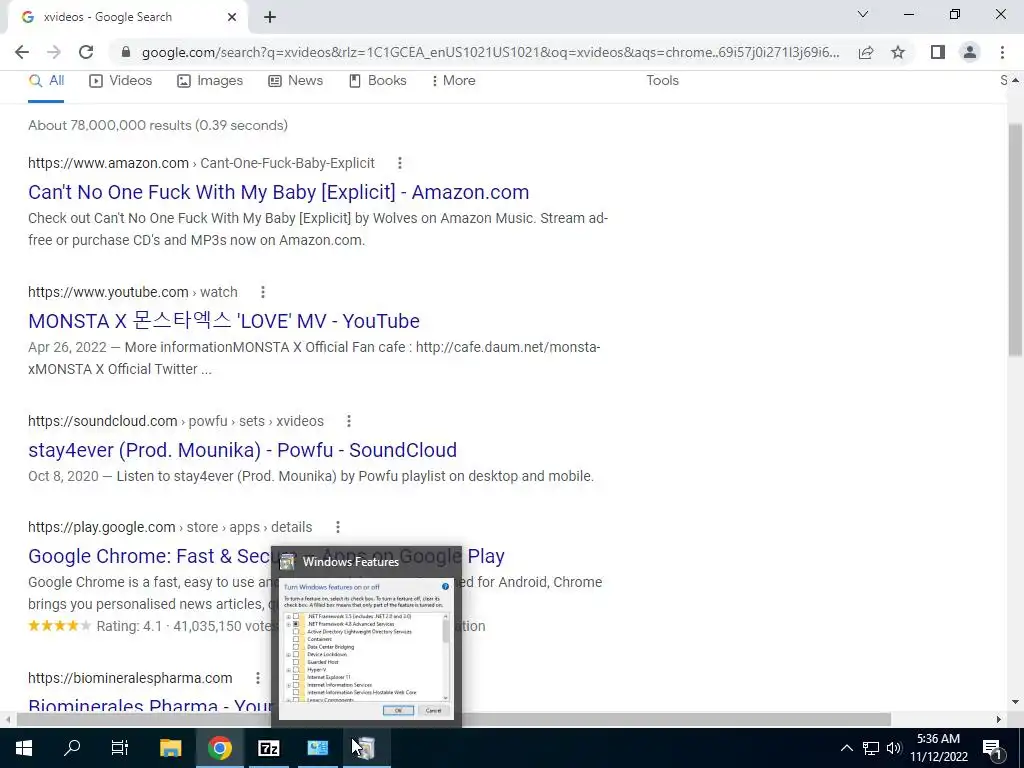Click the Windows Features preview thumbnail
Screen dimensions: 1024x768
pos(366,648)
